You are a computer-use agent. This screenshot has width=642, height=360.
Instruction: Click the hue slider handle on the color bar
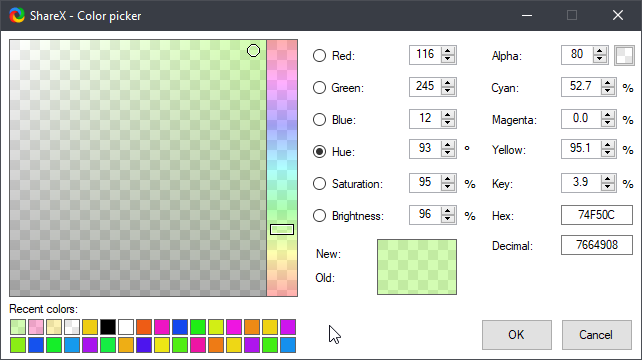(x=282, y=229)
